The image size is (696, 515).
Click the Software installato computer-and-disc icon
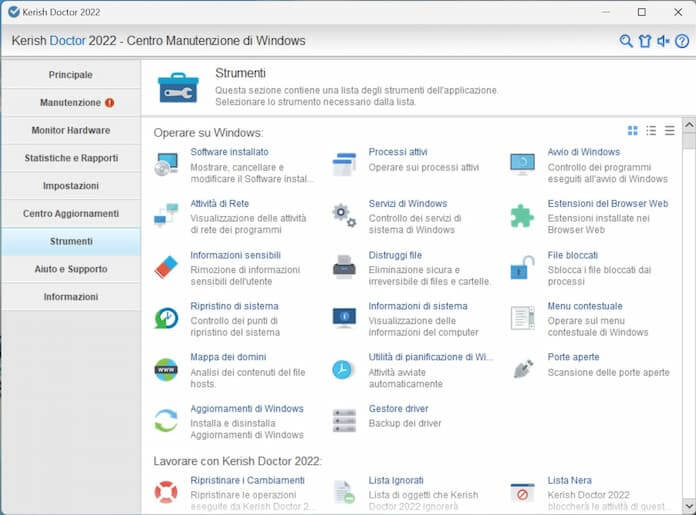point(166,164)
